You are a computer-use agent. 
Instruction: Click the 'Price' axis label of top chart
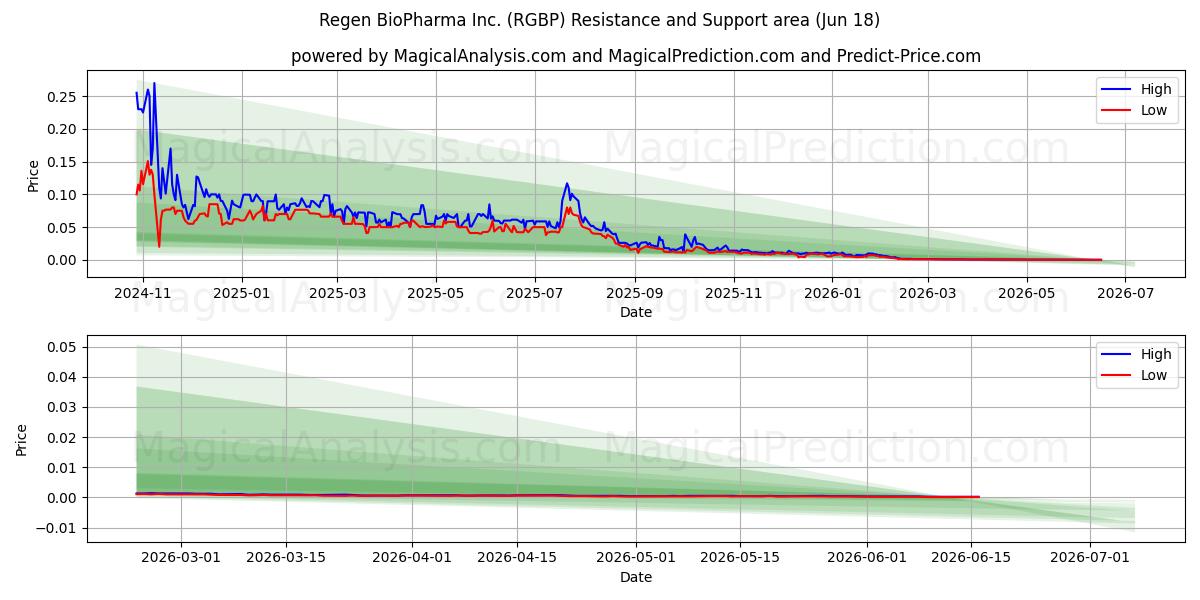(x=33, y=175)
